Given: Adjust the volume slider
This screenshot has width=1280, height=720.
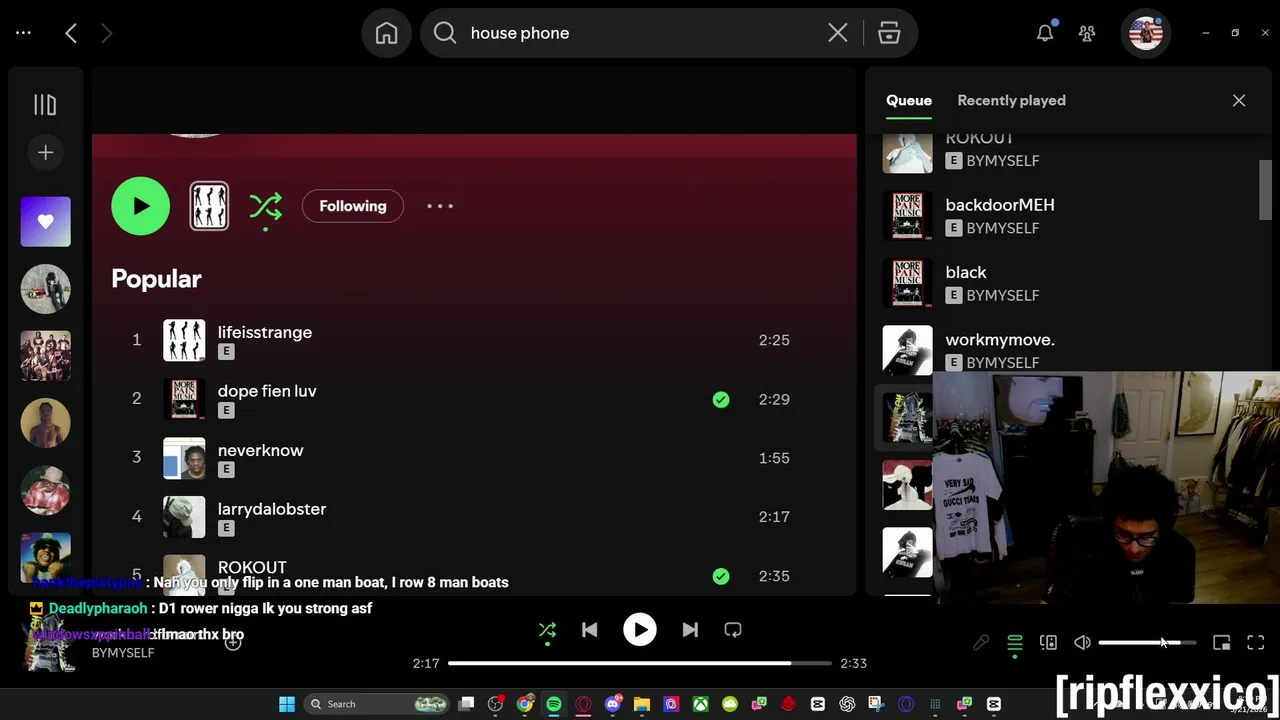Looking at the screenshot, I should pyautogui.click(x=1147, y=643).
